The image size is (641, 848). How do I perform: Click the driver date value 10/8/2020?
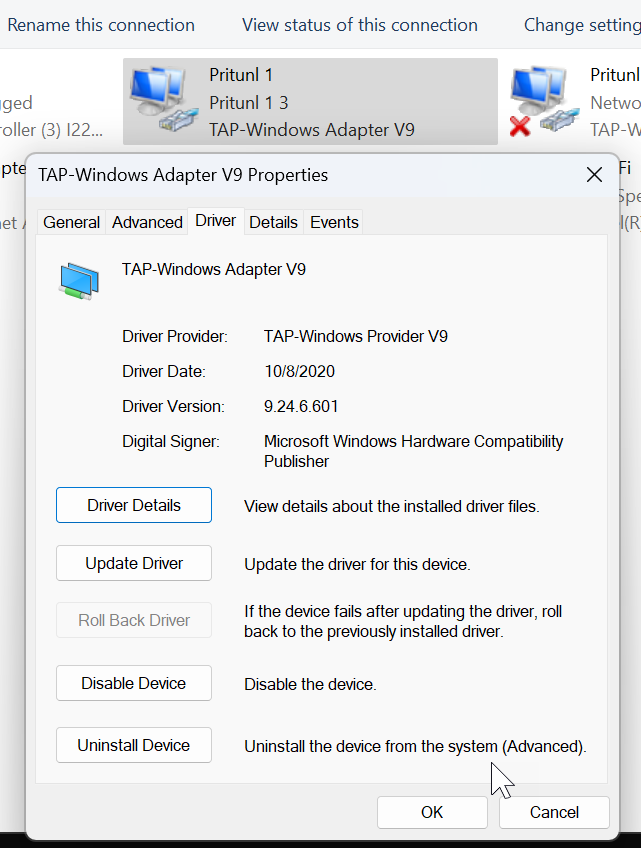click(299, 371)
